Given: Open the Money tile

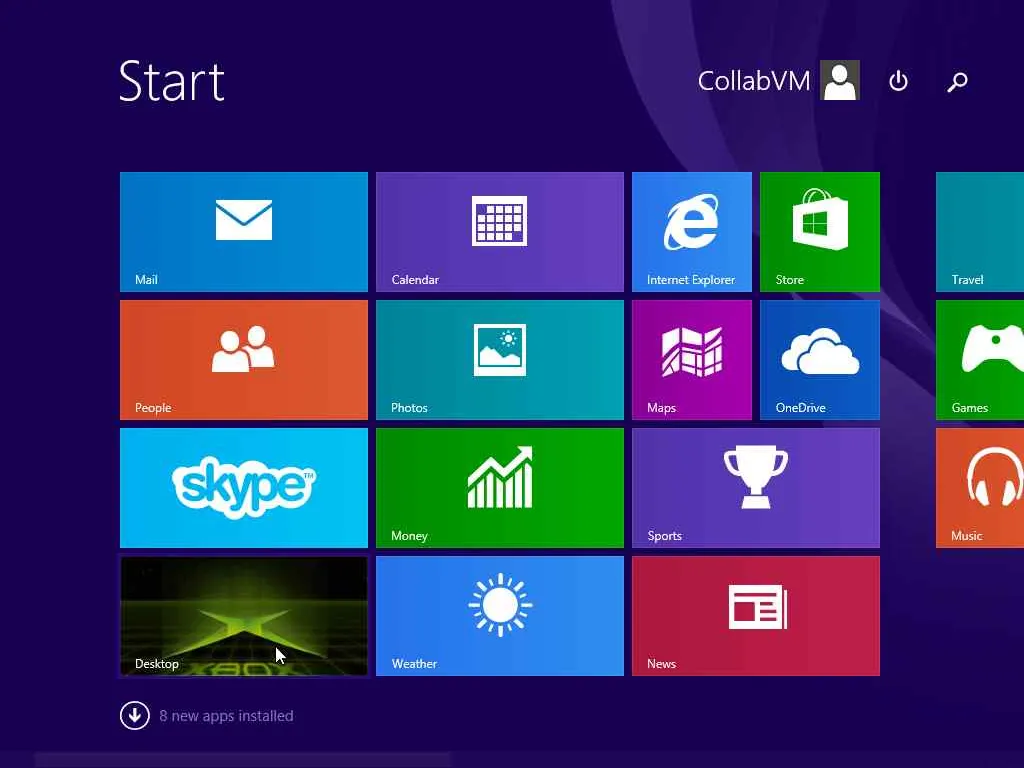Looking at the screenshot, I should click(500, 488).
